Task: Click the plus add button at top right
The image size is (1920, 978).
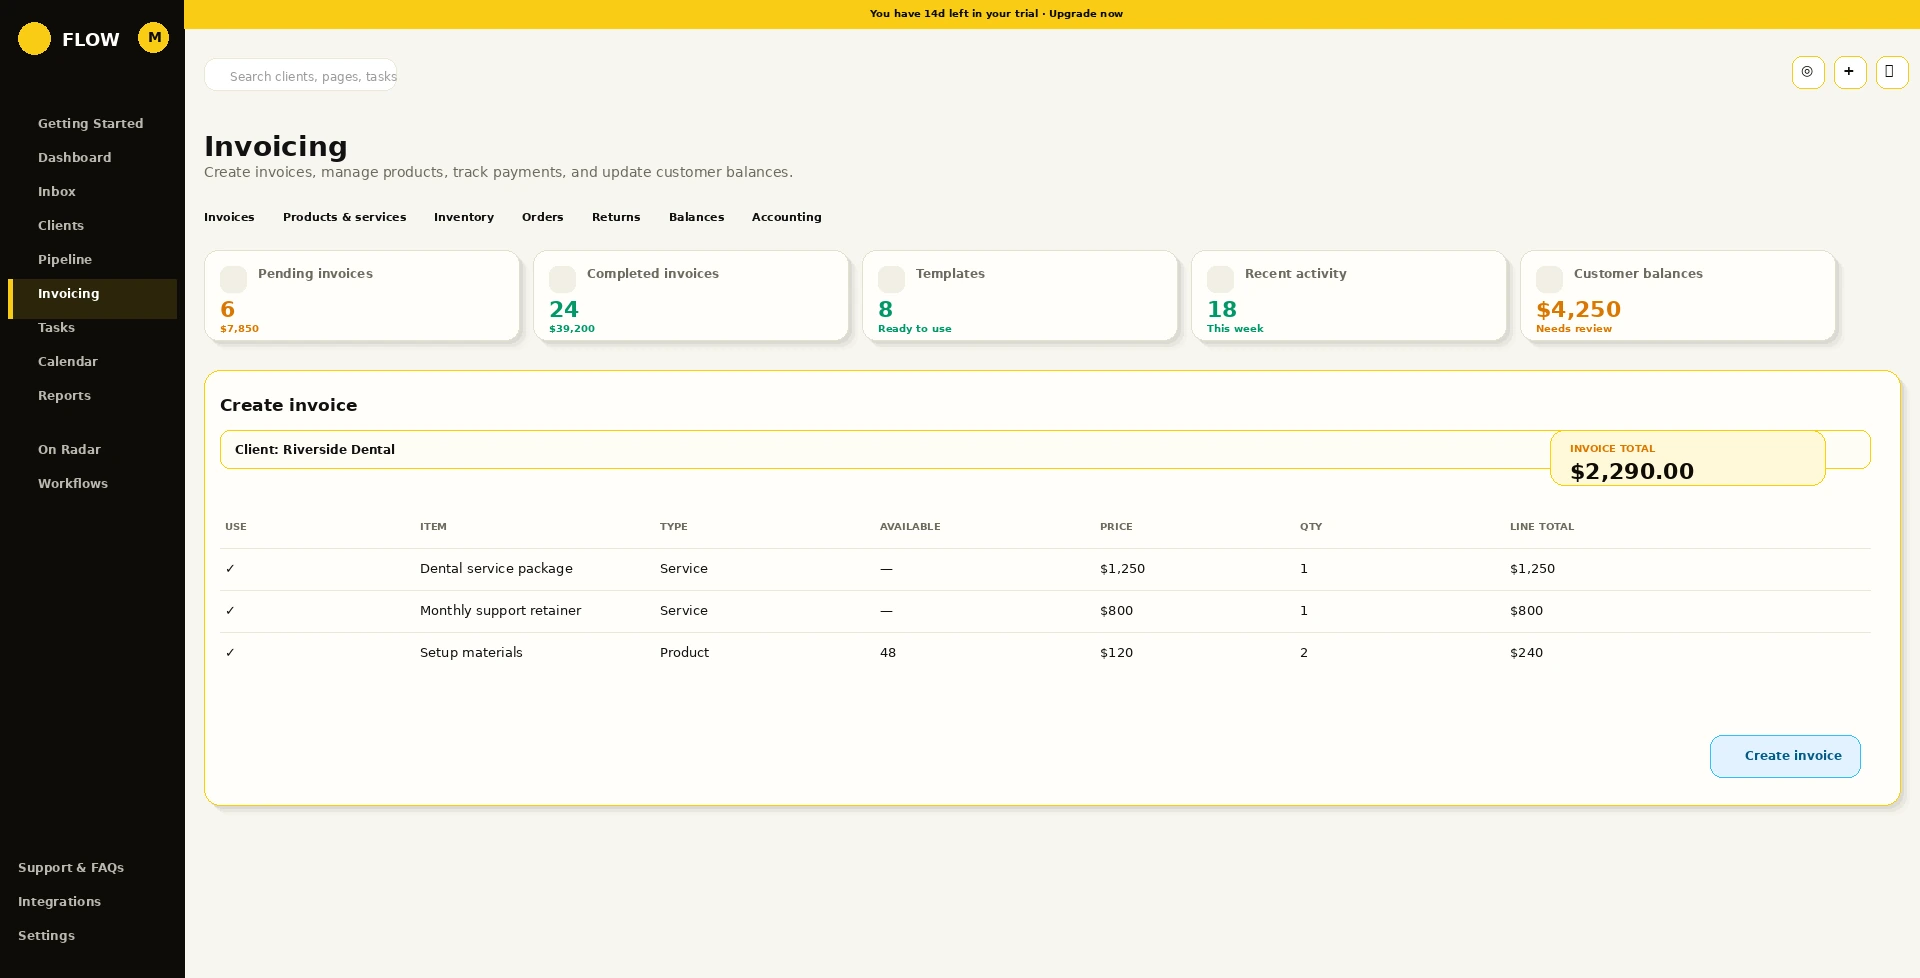Action: (x=1850, y=72)
